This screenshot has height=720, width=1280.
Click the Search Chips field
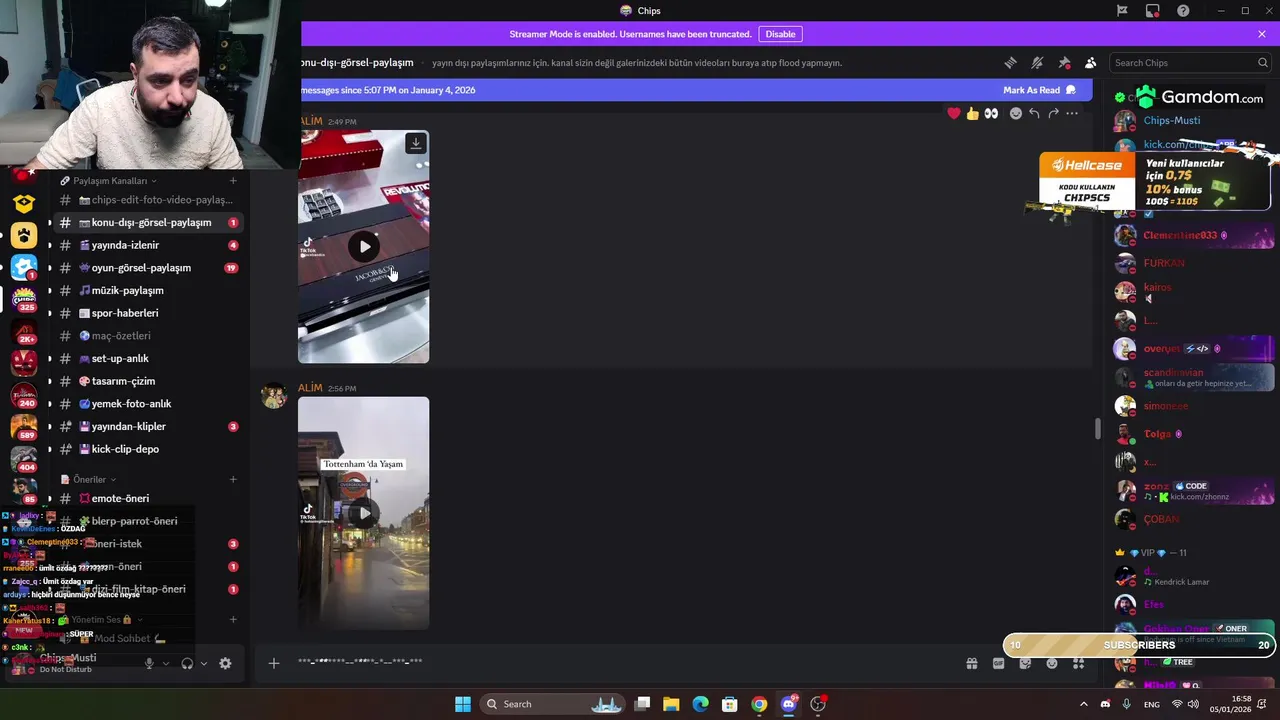pos(1190,62)
